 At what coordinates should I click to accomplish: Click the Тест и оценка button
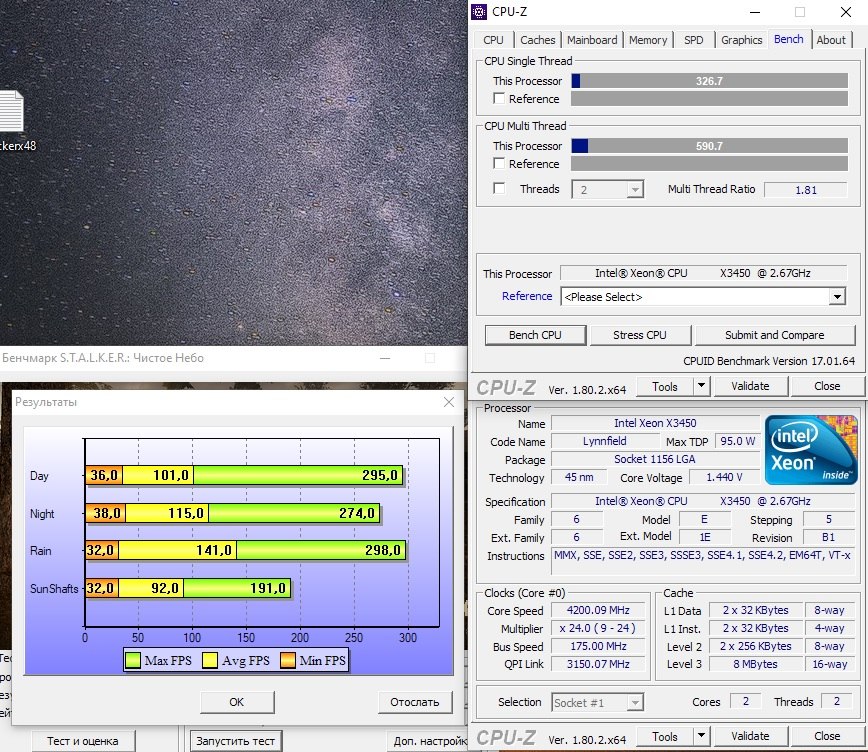point(82,741)
